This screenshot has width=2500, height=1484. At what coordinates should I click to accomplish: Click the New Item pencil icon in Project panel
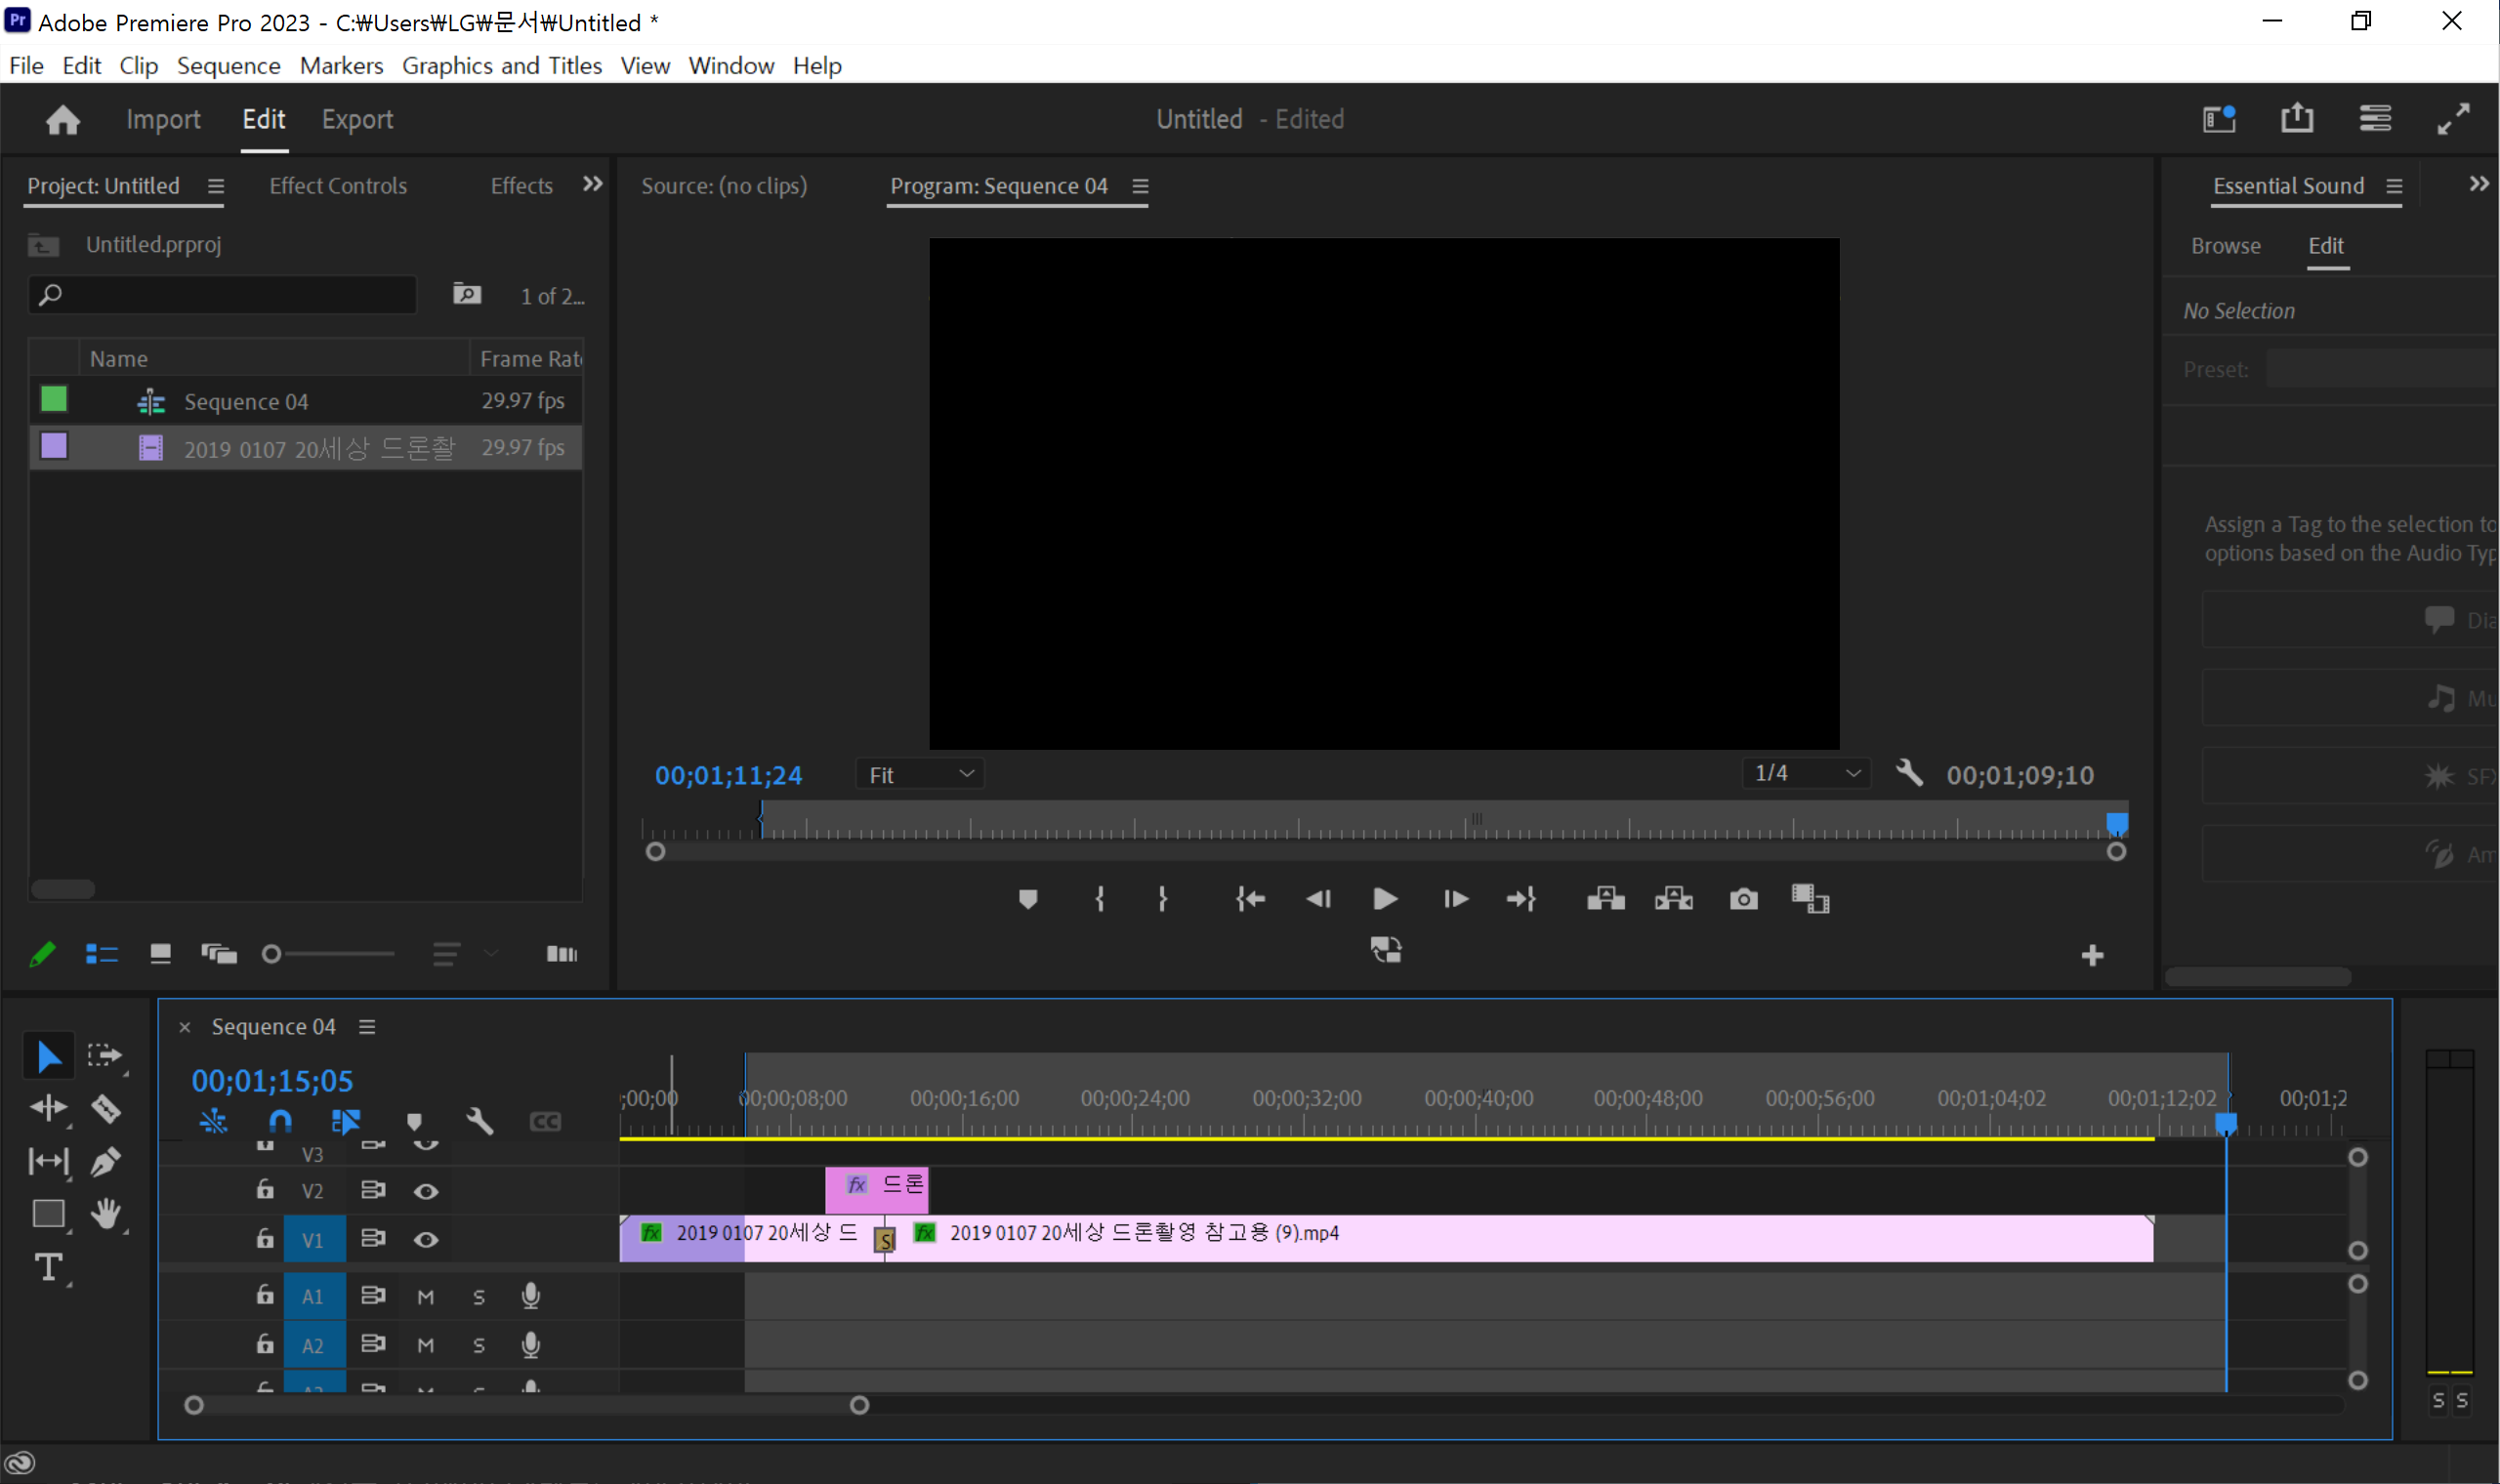tap(42, 954)
